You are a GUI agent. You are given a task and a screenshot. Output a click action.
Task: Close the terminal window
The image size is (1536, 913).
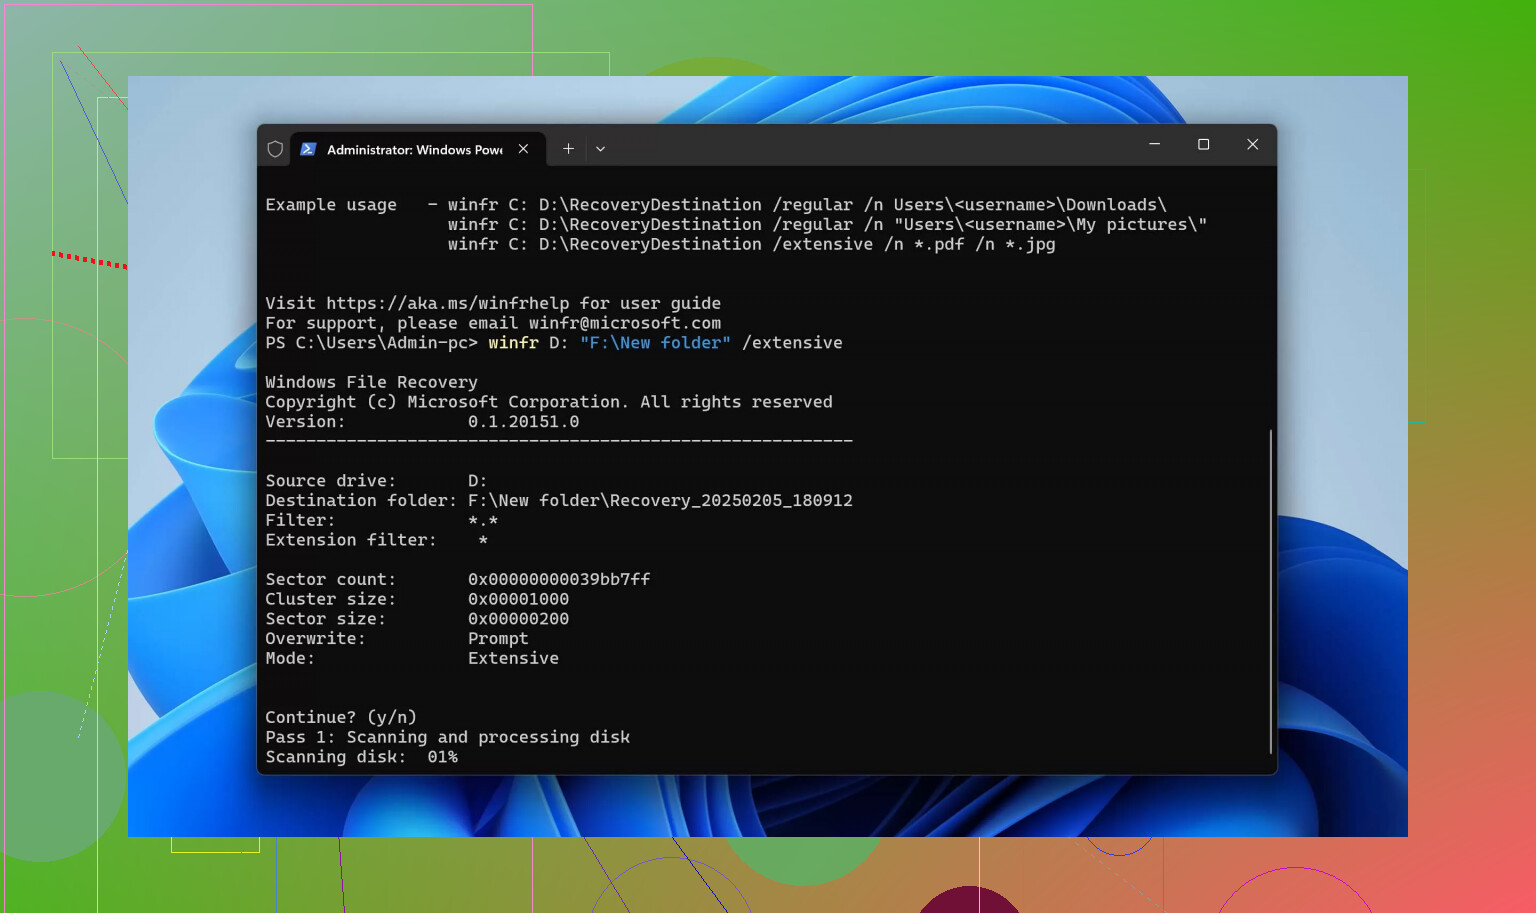1252,145
